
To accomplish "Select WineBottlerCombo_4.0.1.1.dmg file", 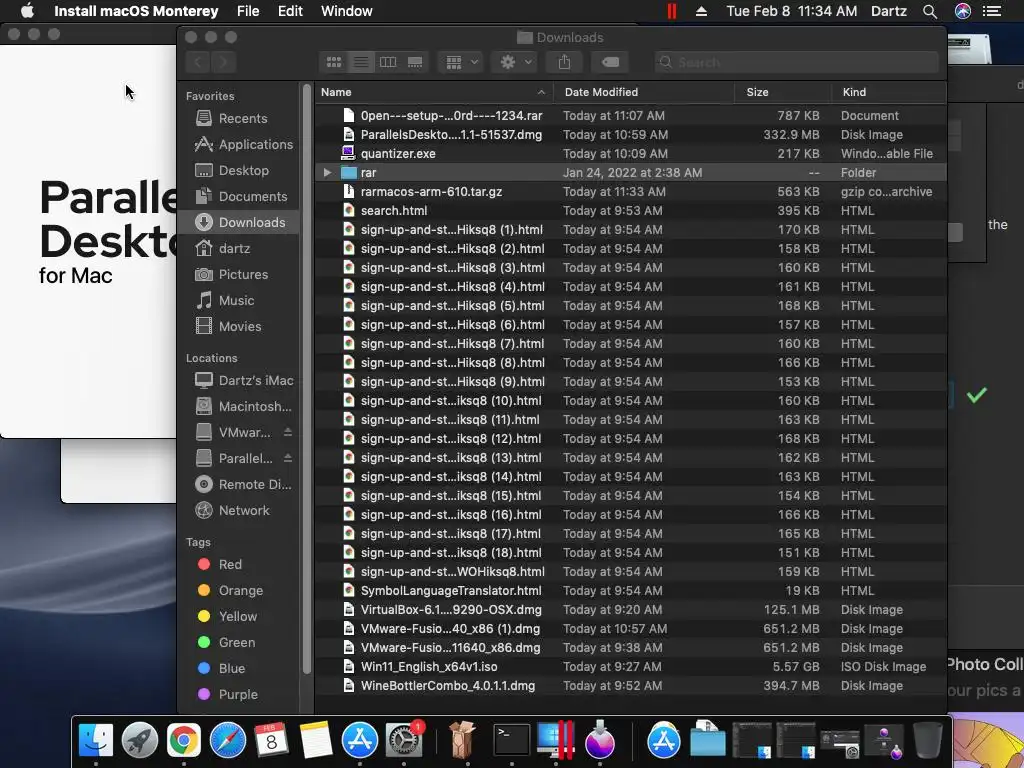I will click(x=631, y=686).
